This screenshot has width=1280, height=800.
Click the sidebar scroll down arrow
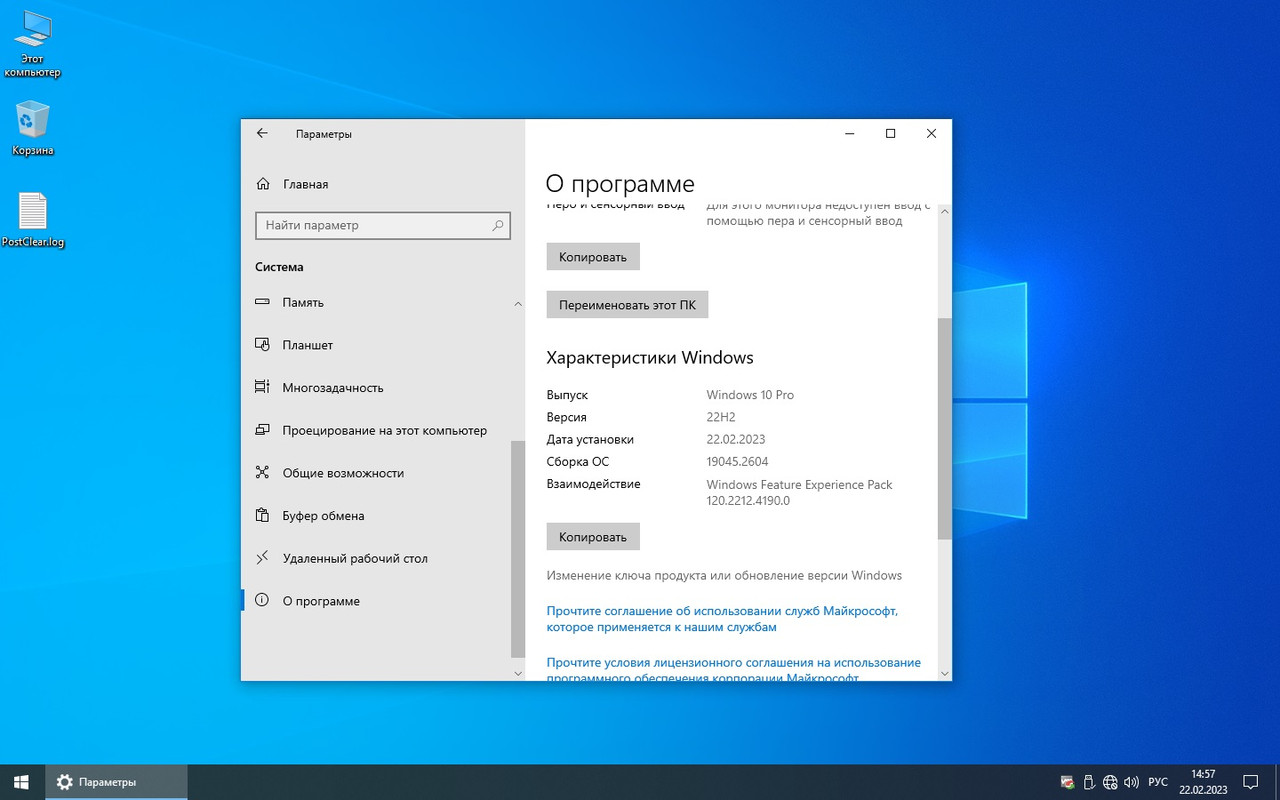coord(518,674)
